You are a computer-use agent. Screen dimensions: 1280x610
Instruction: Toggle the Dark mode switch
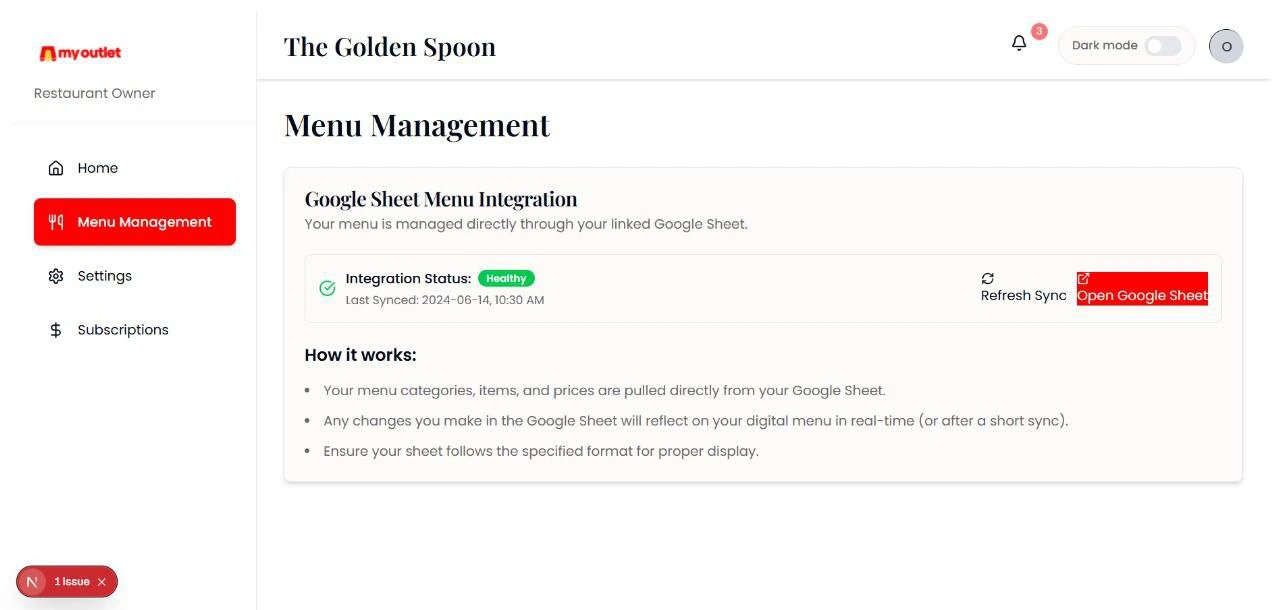1163,46
